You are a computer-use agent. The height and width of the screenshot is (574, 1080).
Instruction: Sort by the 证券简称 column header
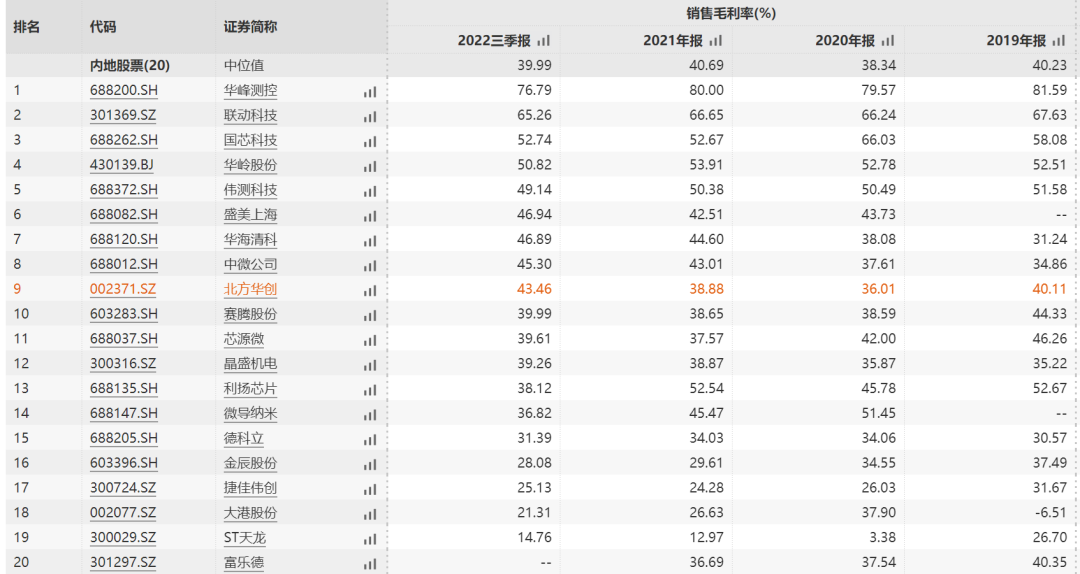click(251, 27)
